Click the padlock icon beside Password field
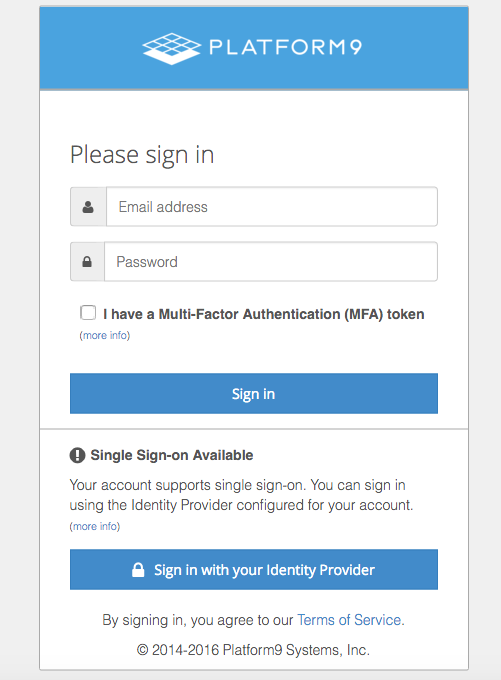This screenshot has height=680, width=501. click(87, 262)
